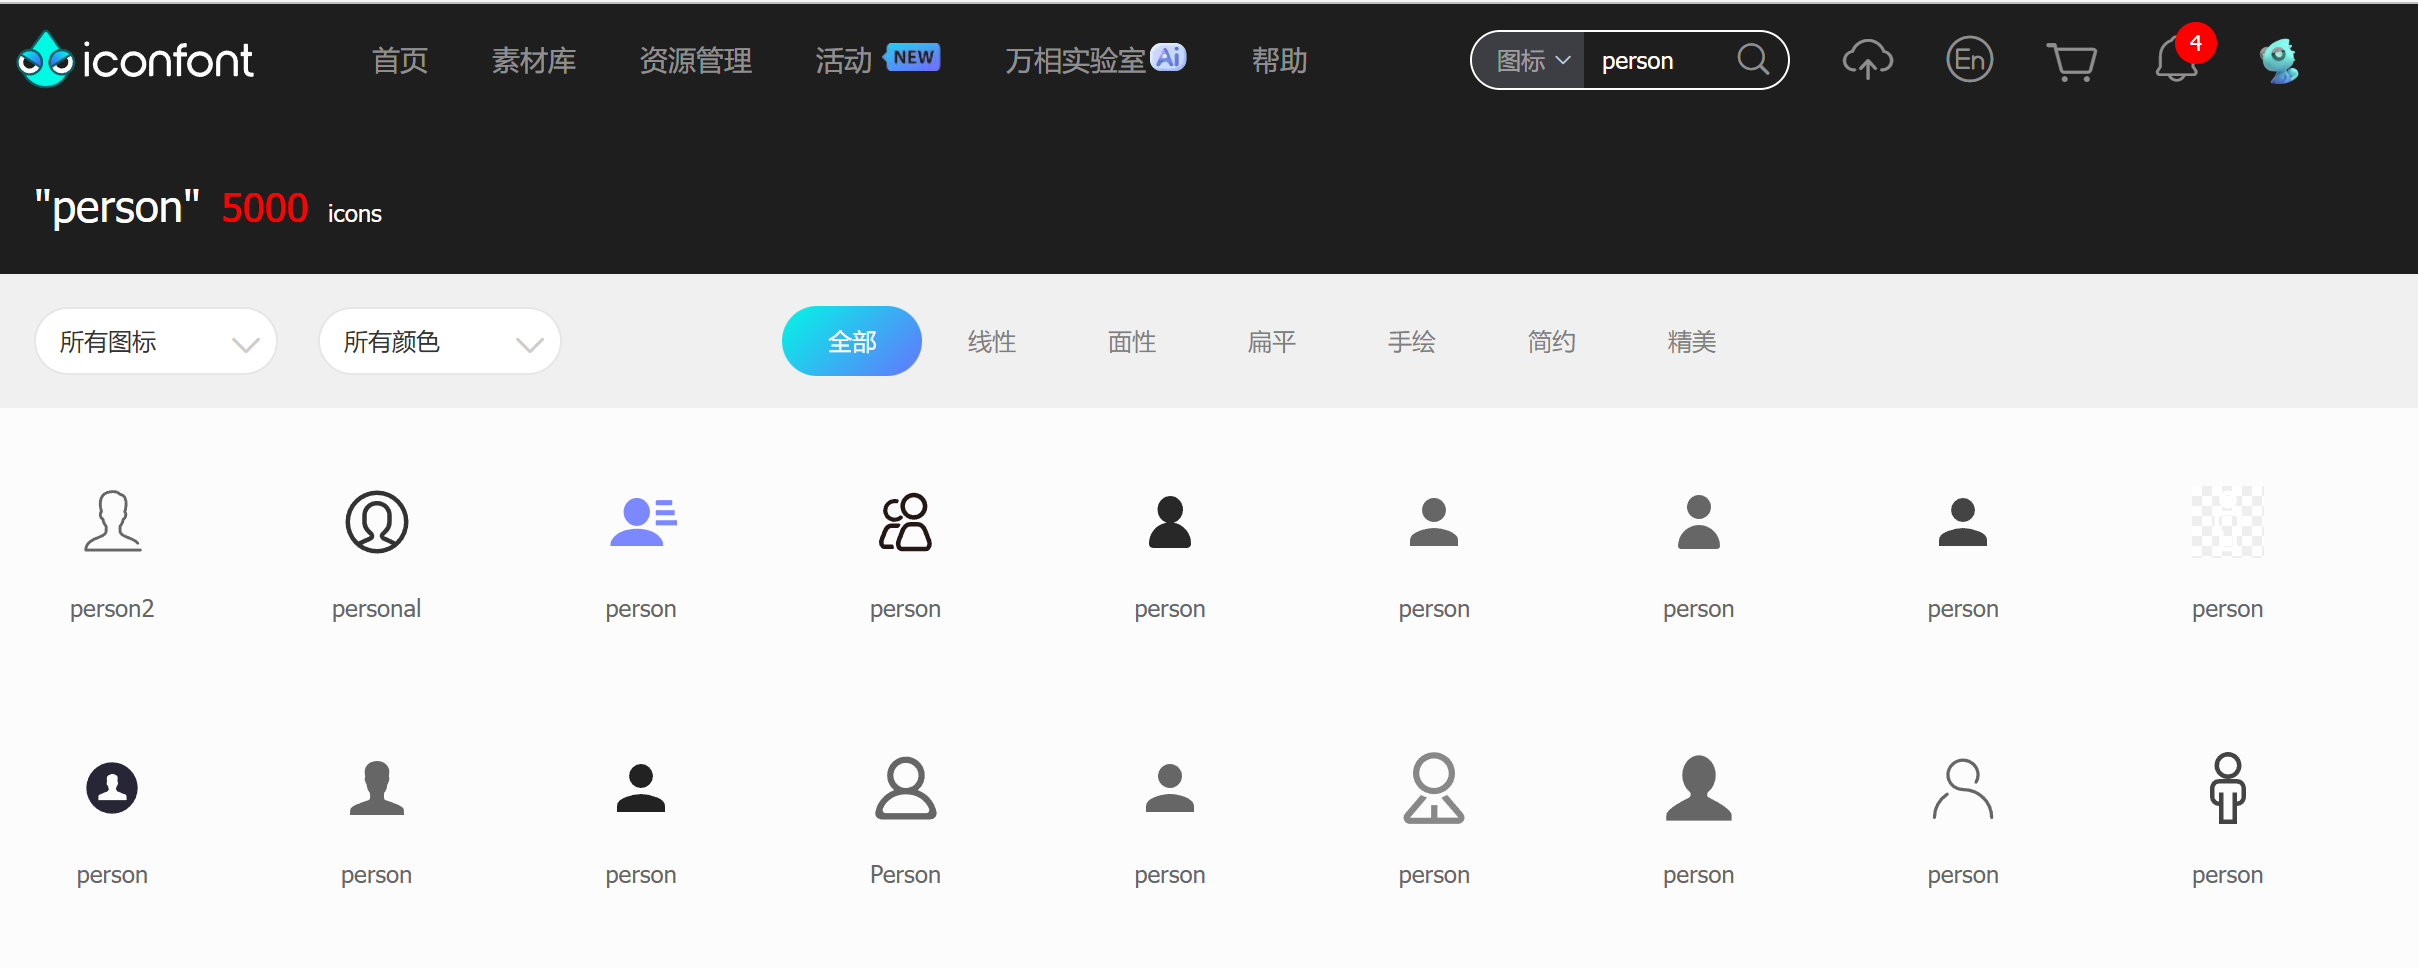Click the search magnifier icon
The width and height of the screenshot is (2418, 968).
(1753, 60)
